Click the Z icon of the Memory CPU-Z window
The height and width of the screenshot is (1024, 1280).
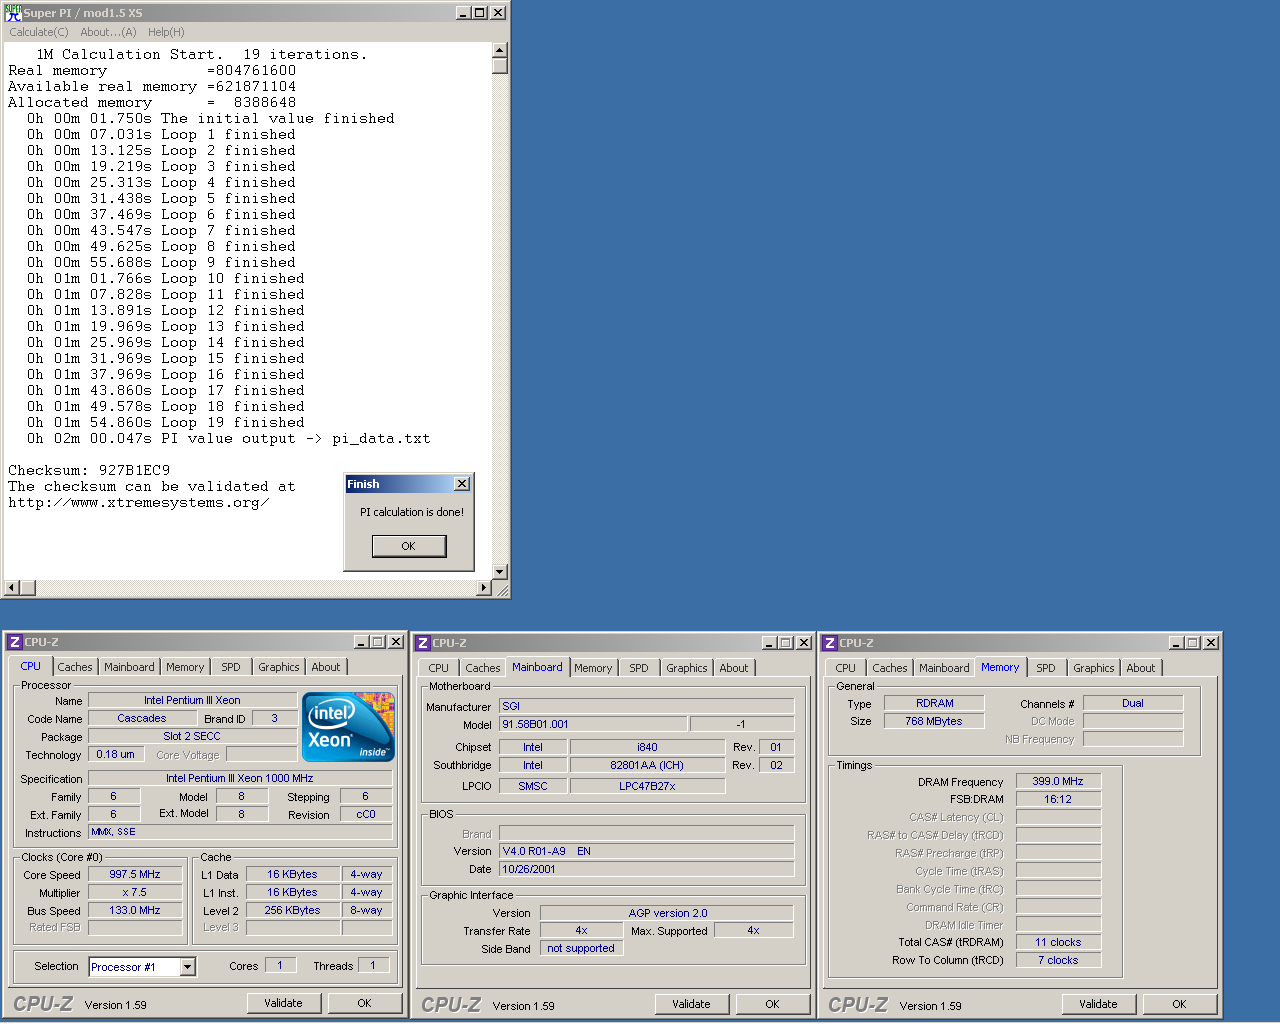coord(830,643)
